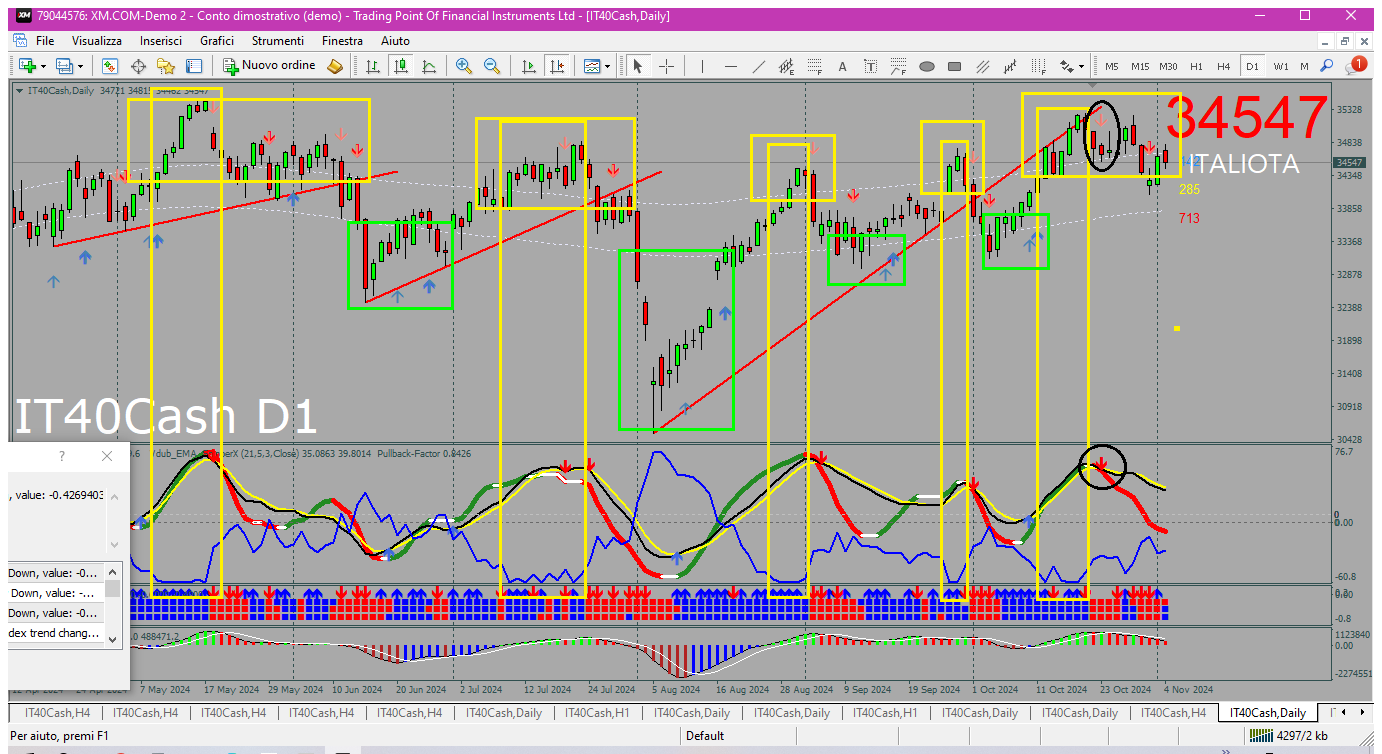This screenshot has width=1382, height=754.
Task: Open the arrows objects dropdown
Action: 1072,66
